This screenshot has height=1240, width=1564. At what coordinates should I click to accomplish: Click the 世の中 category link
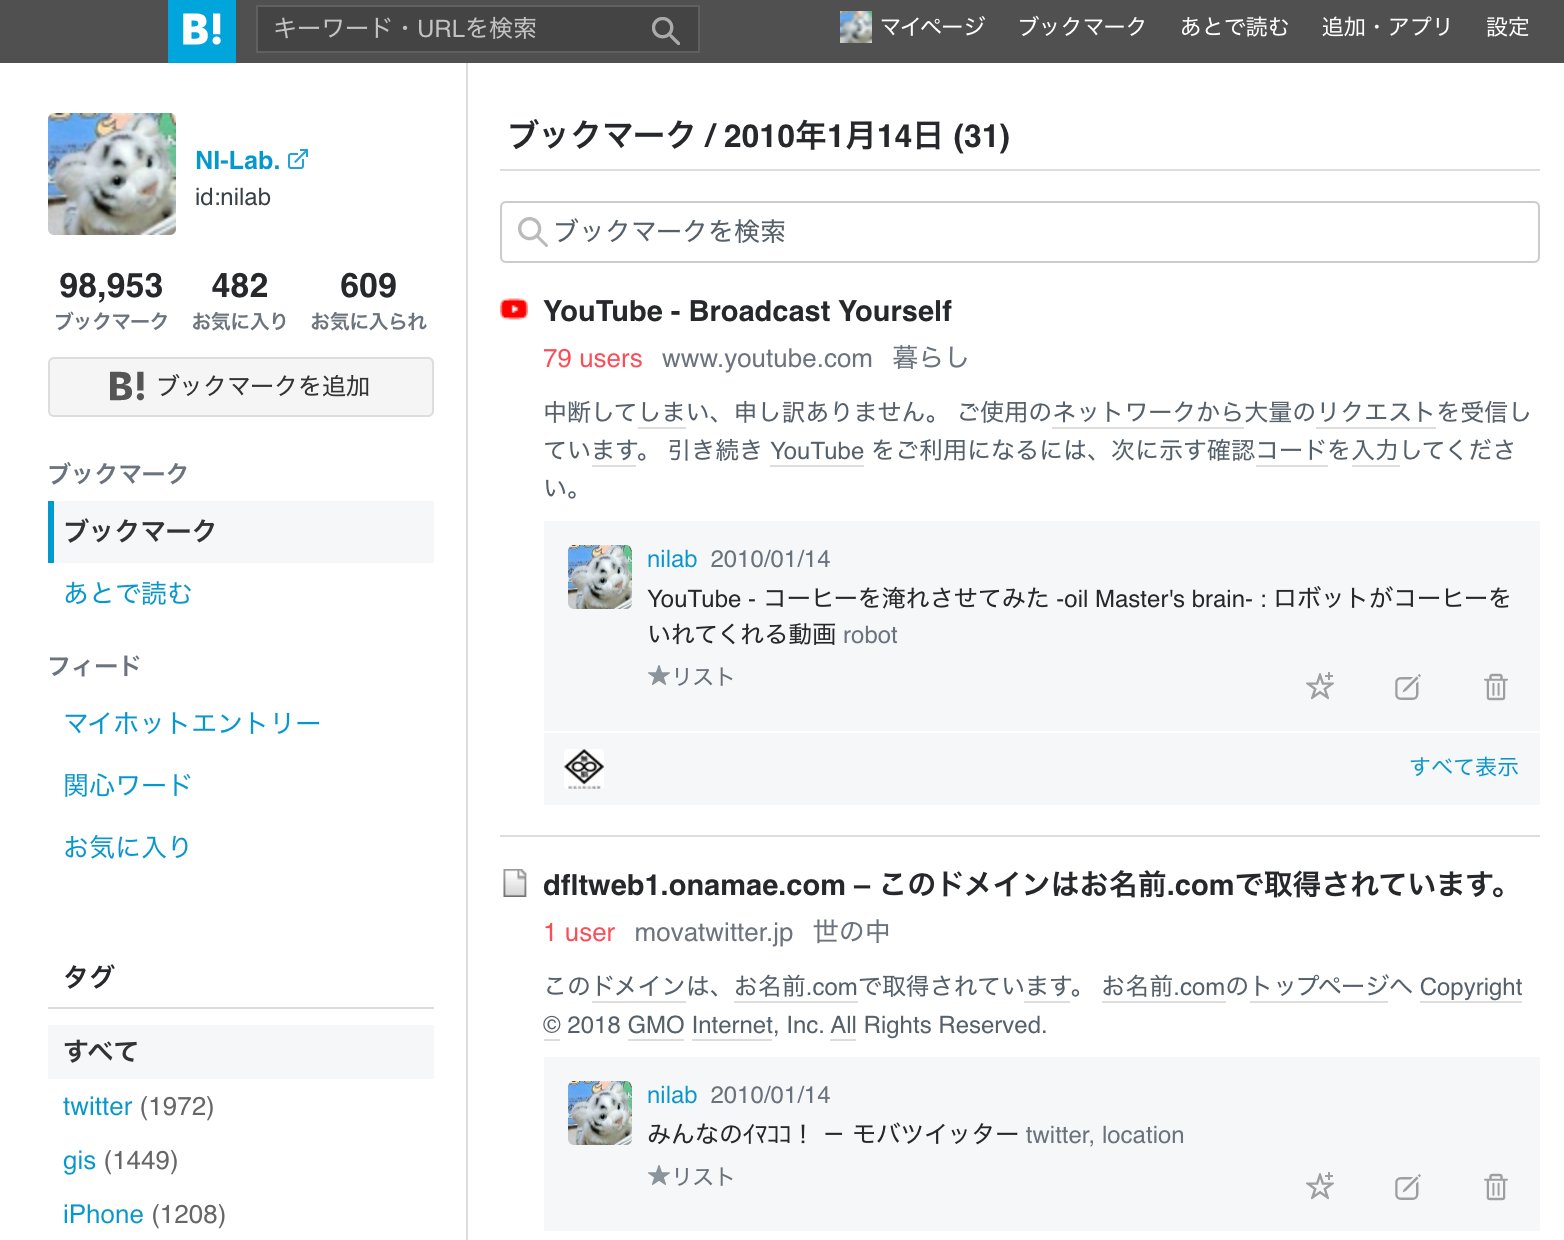click(x=851, y=932)
